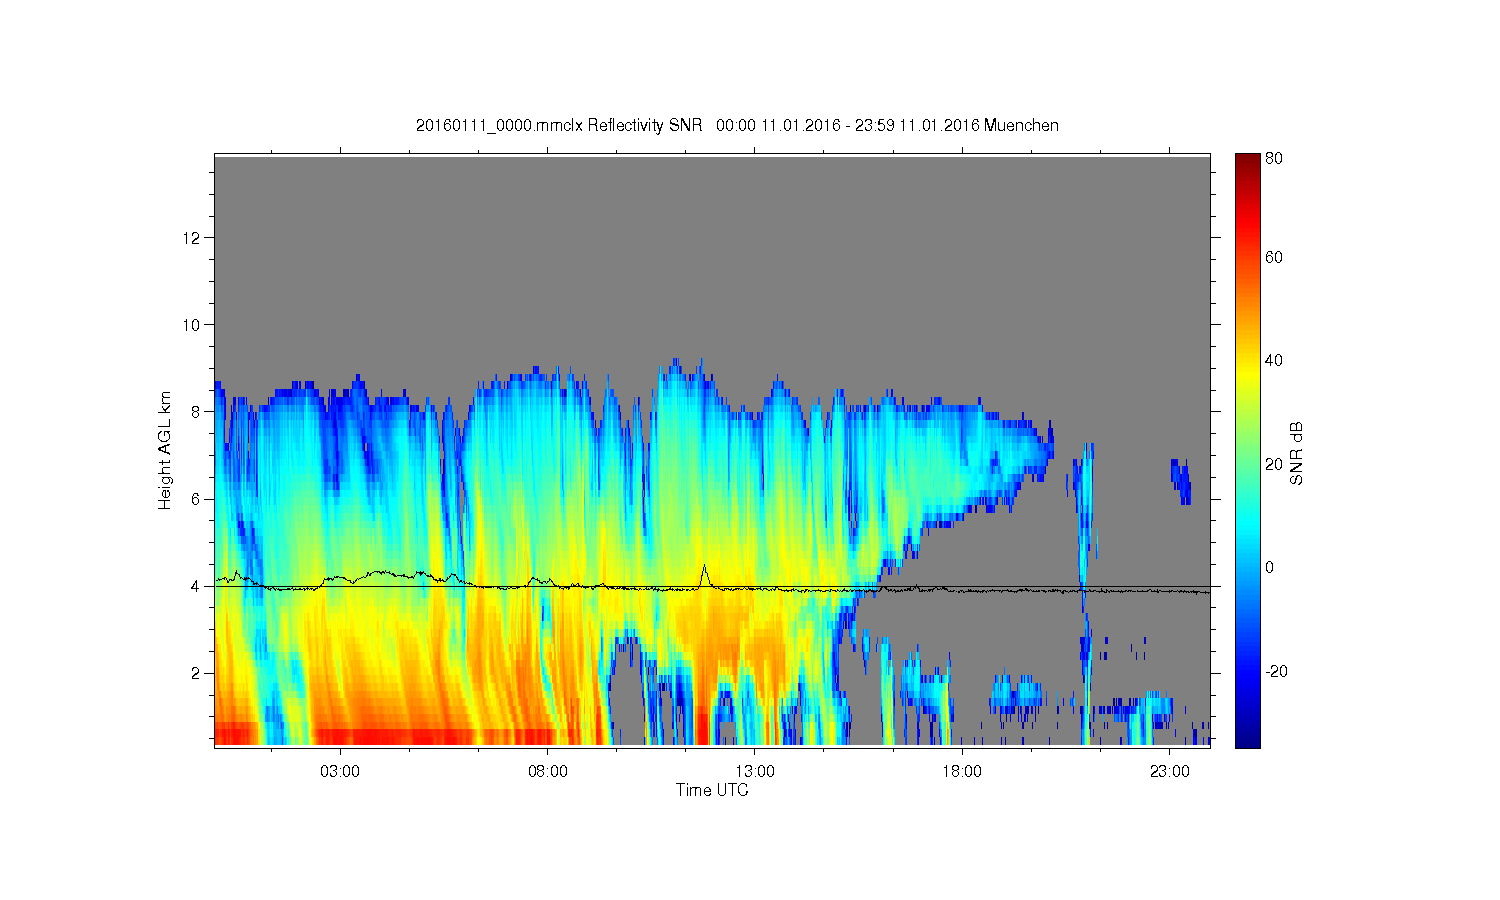Click the height tick label '8'
Image resolution: width=1500 pixels, height=900 pixels.
[x=194, y=411]
